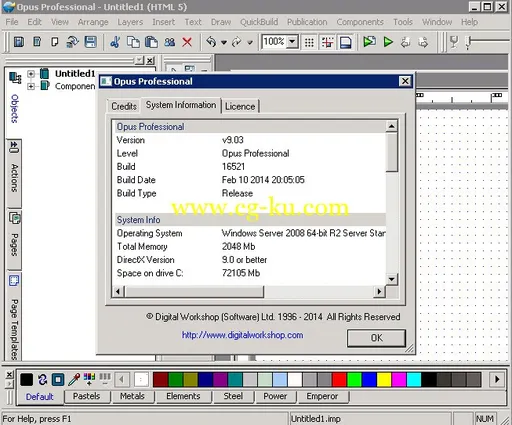
Task: Click the info list's scroll-down arrow
Action: pyautogui.click(x=392, y=279)
